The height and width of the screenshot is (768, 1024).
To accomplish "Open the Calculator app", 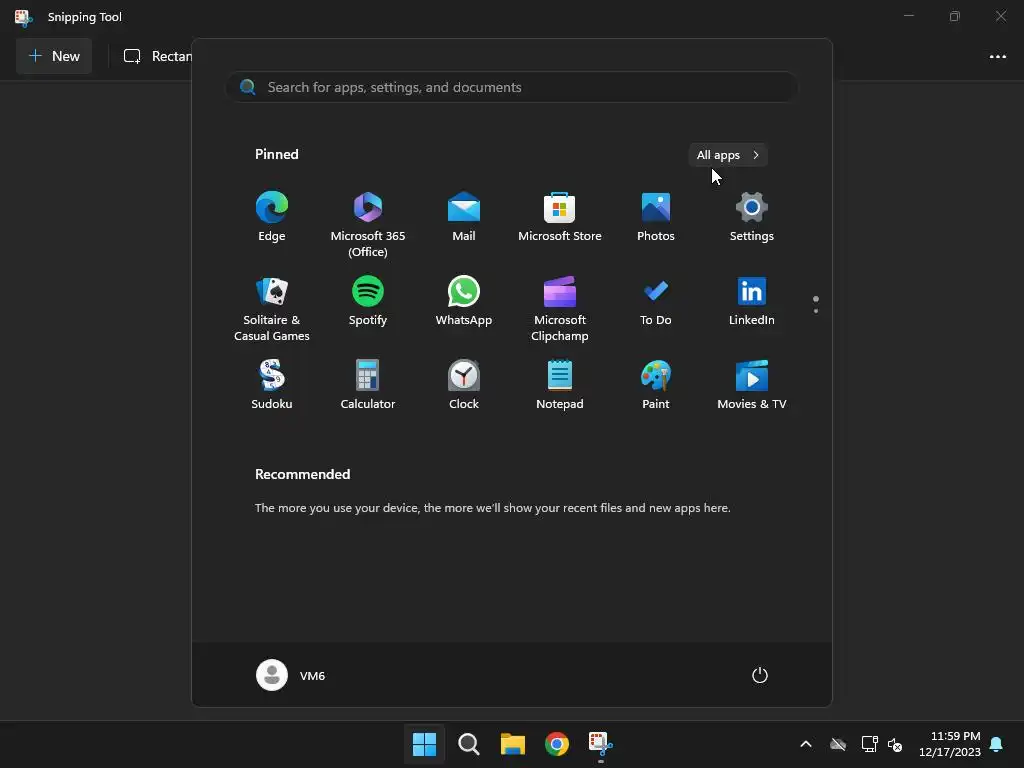I will 368,385.
